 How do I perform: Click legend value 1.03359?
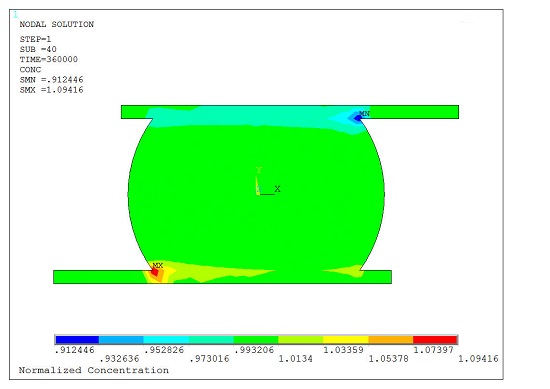point(343,350)
